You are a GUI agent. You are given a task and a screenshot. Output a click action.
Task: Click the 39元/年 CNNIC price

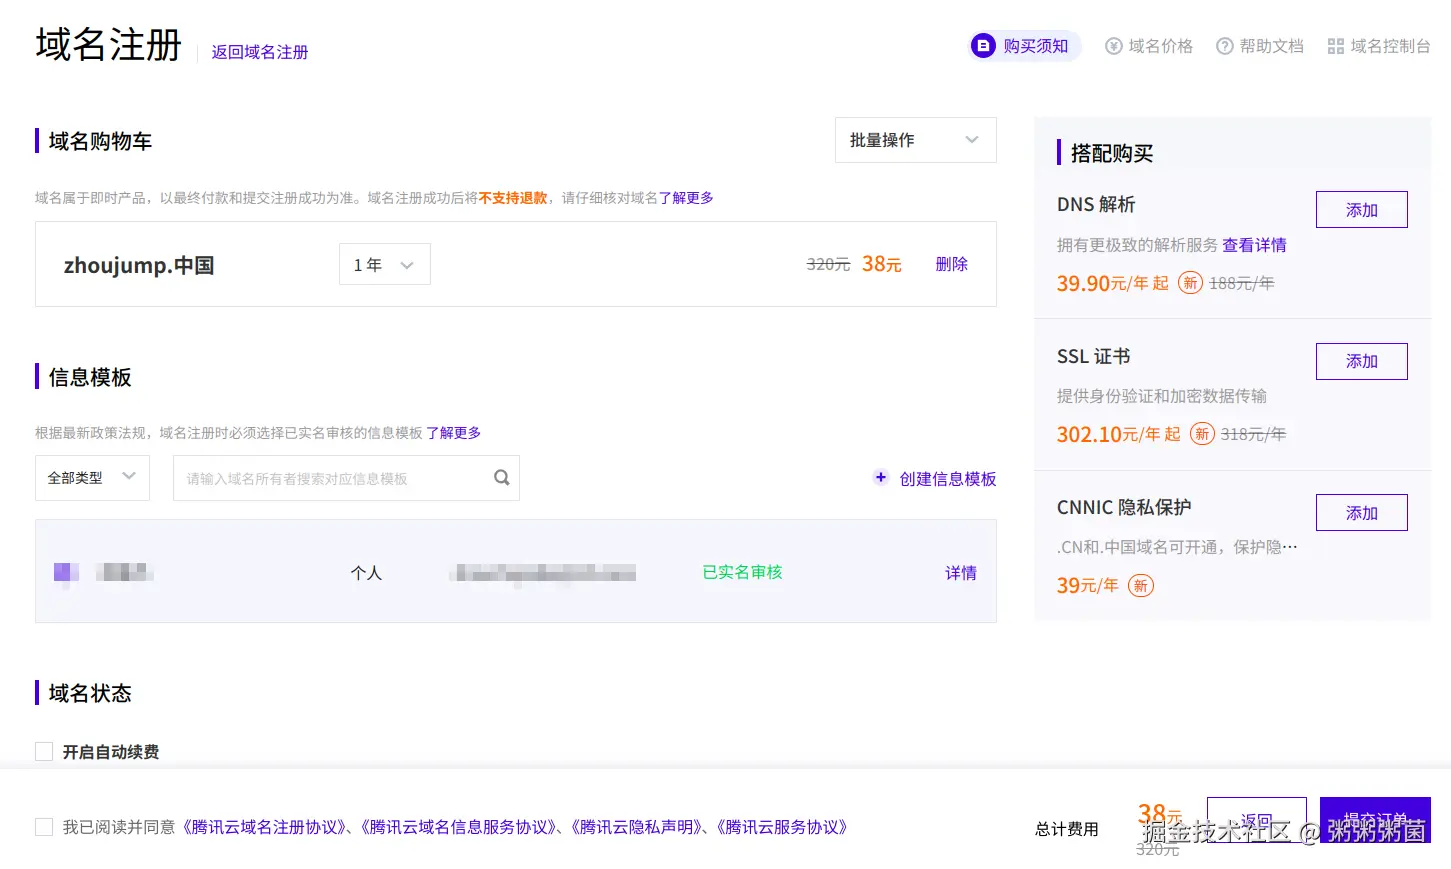[1088, 586]
